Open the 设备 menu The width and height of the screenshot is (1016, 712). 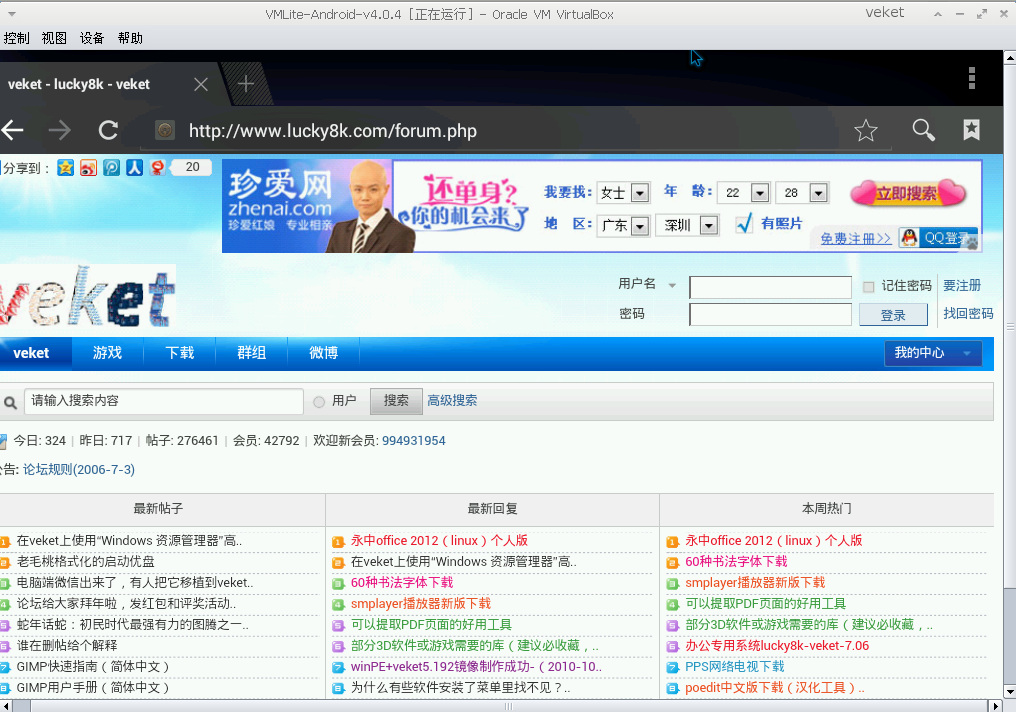(x=92, y=38)
